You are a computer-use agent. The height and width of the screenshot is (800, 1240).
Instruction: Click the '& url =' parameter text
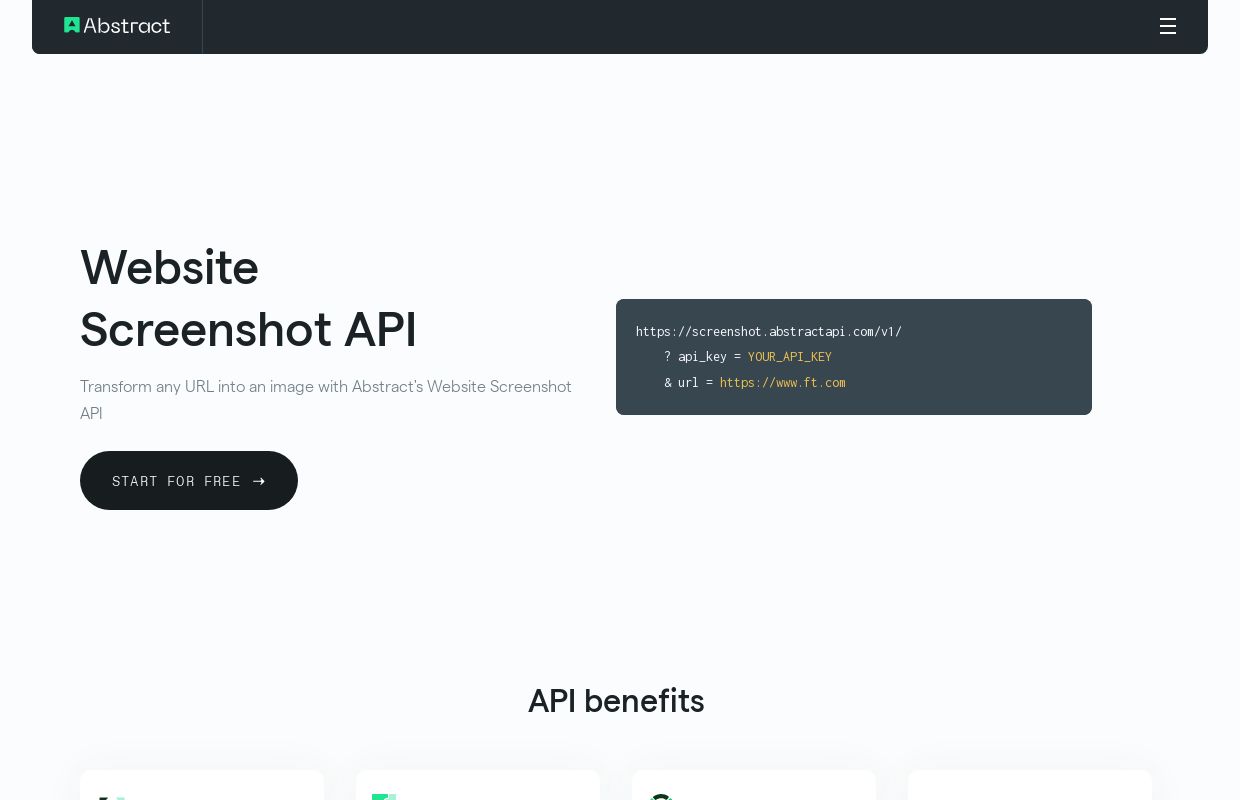tap(689, 383)
